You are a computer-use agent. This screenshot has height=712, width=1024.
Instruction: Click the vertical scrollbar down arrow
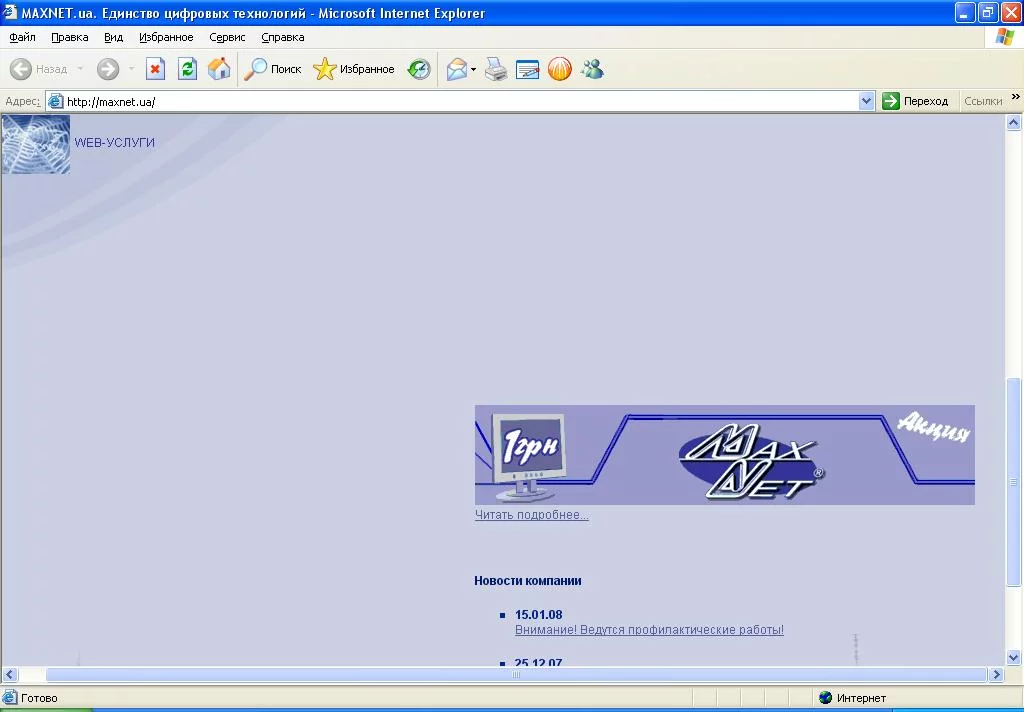click(x=1014, y=658)
